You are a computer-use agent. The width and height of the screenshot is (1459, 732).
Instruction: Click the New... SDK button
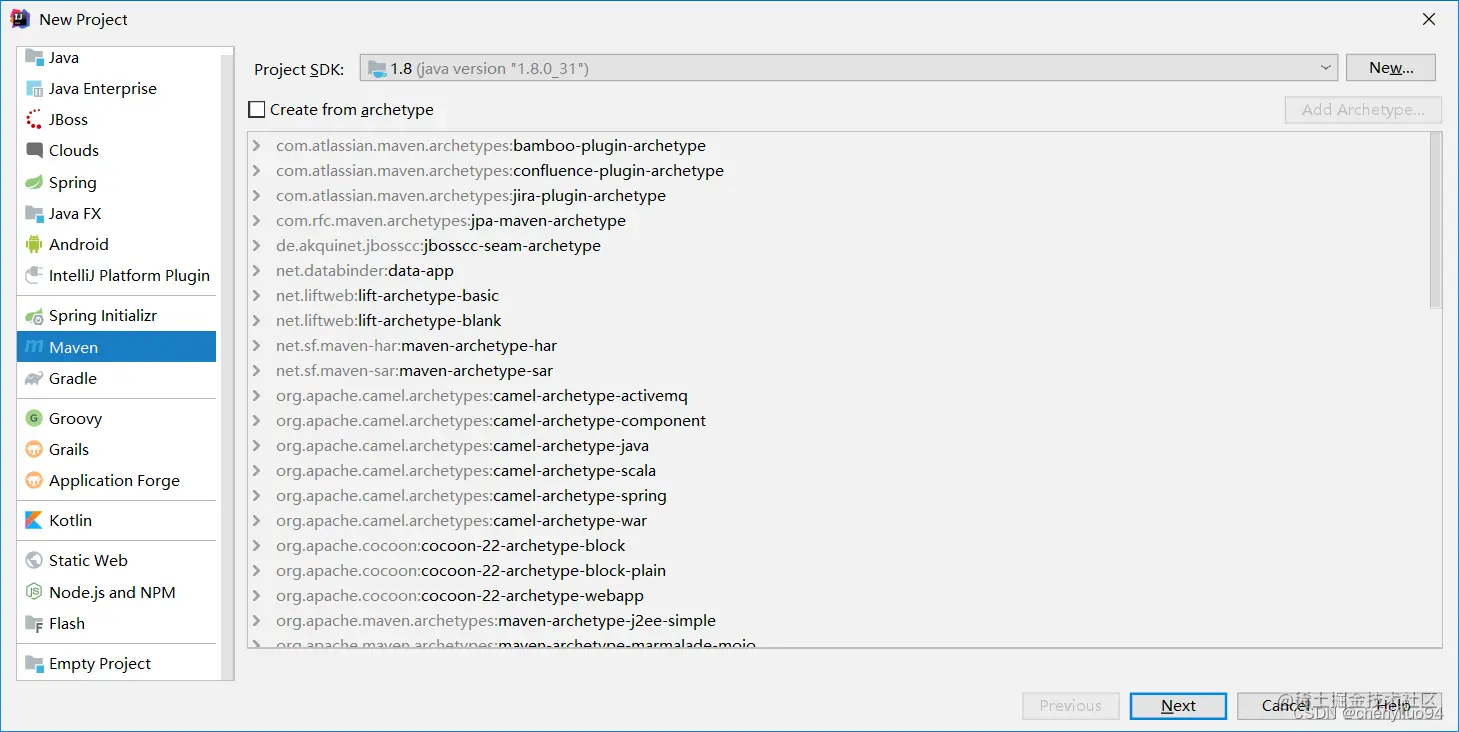(x=1391, y=68)
